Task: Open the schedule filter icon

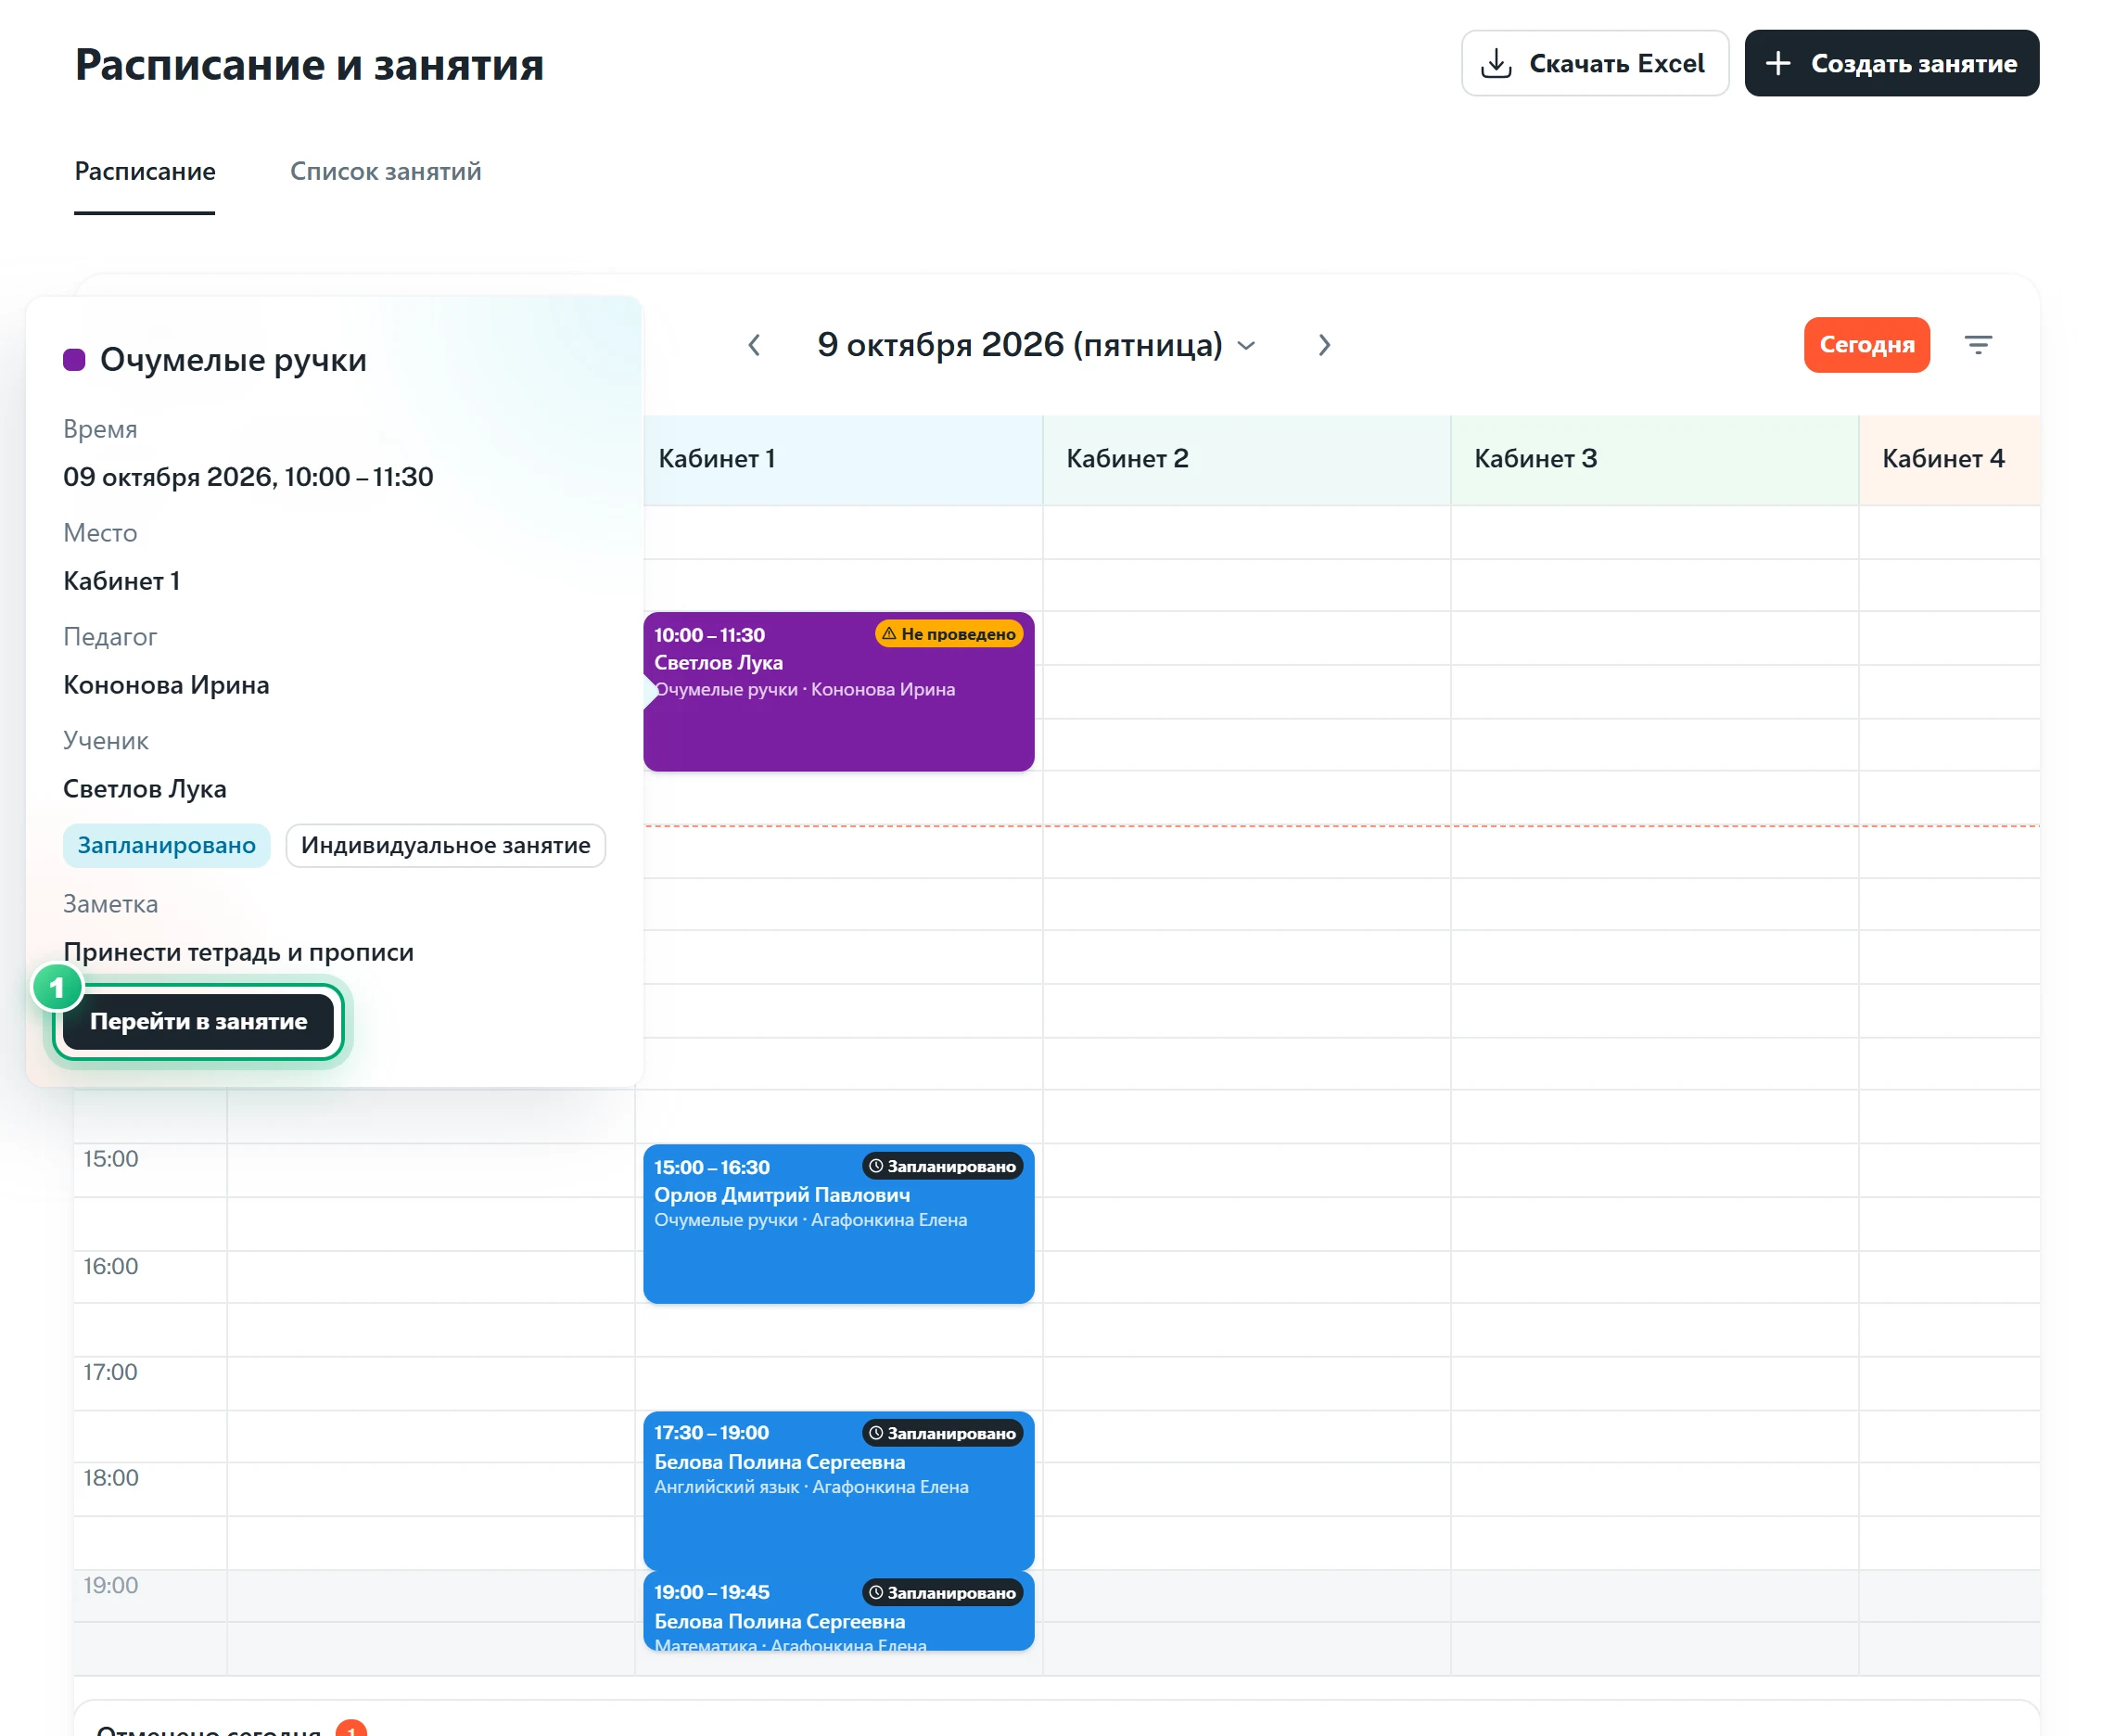Action: point(1977,345)
